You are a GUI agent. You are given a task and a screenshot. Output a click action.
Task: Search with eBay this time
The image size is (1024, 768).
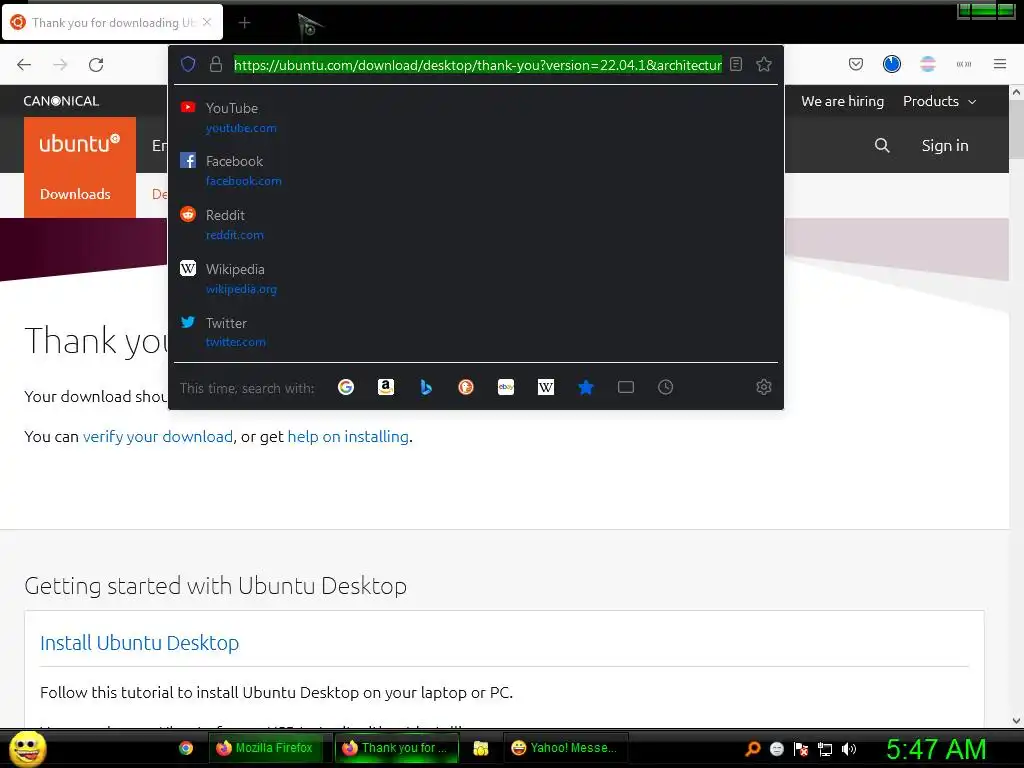[506, 387]
